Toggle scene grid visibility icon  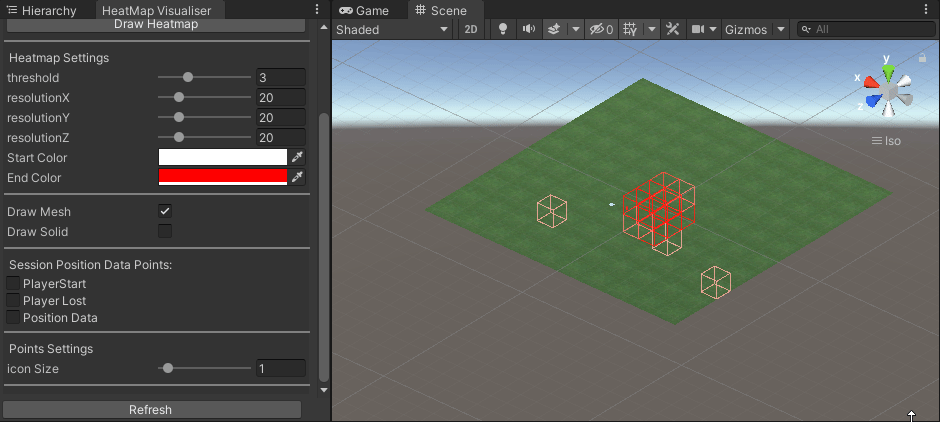tap(629, 29)
